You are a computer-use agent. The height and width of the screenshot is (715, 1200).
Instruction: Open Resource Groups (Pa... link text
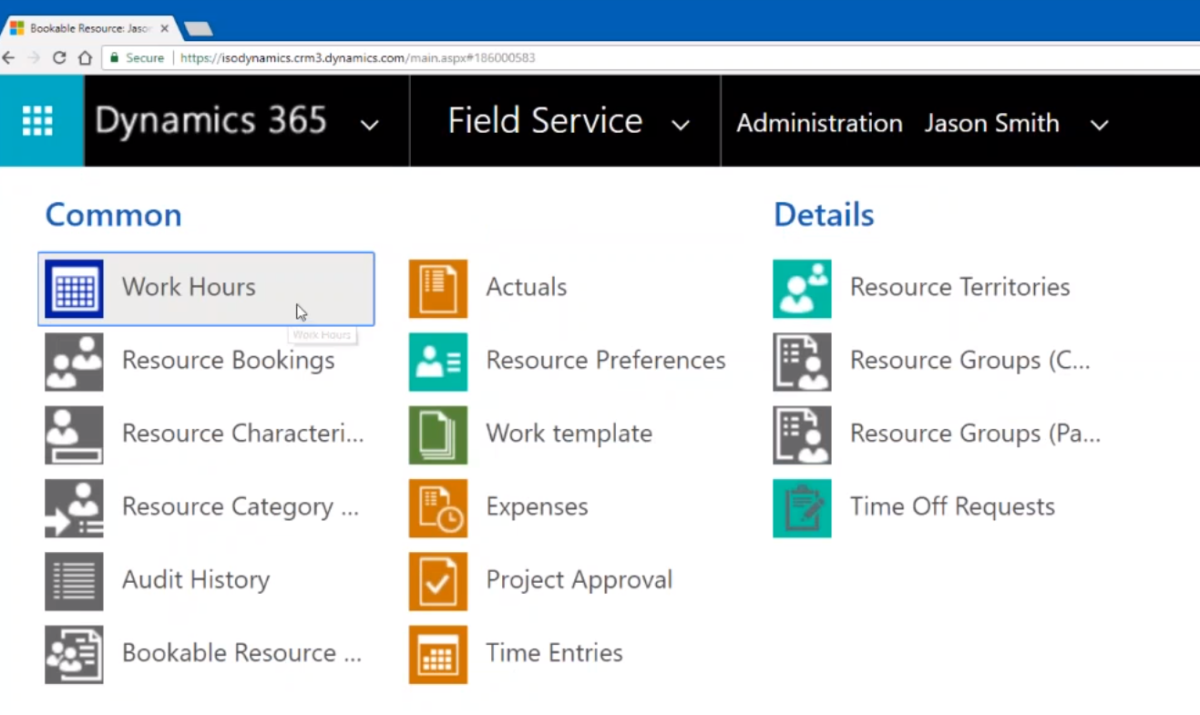click(975, 434)
